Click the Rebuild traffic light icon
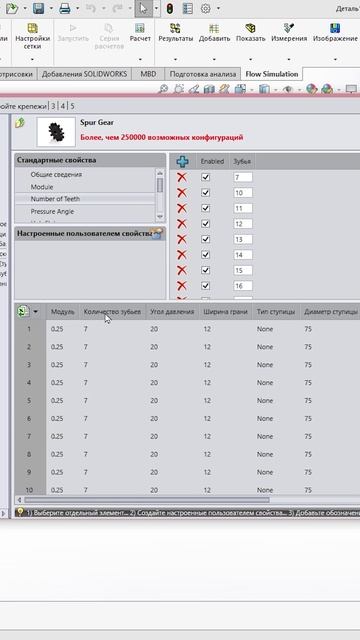 (170, 8)
